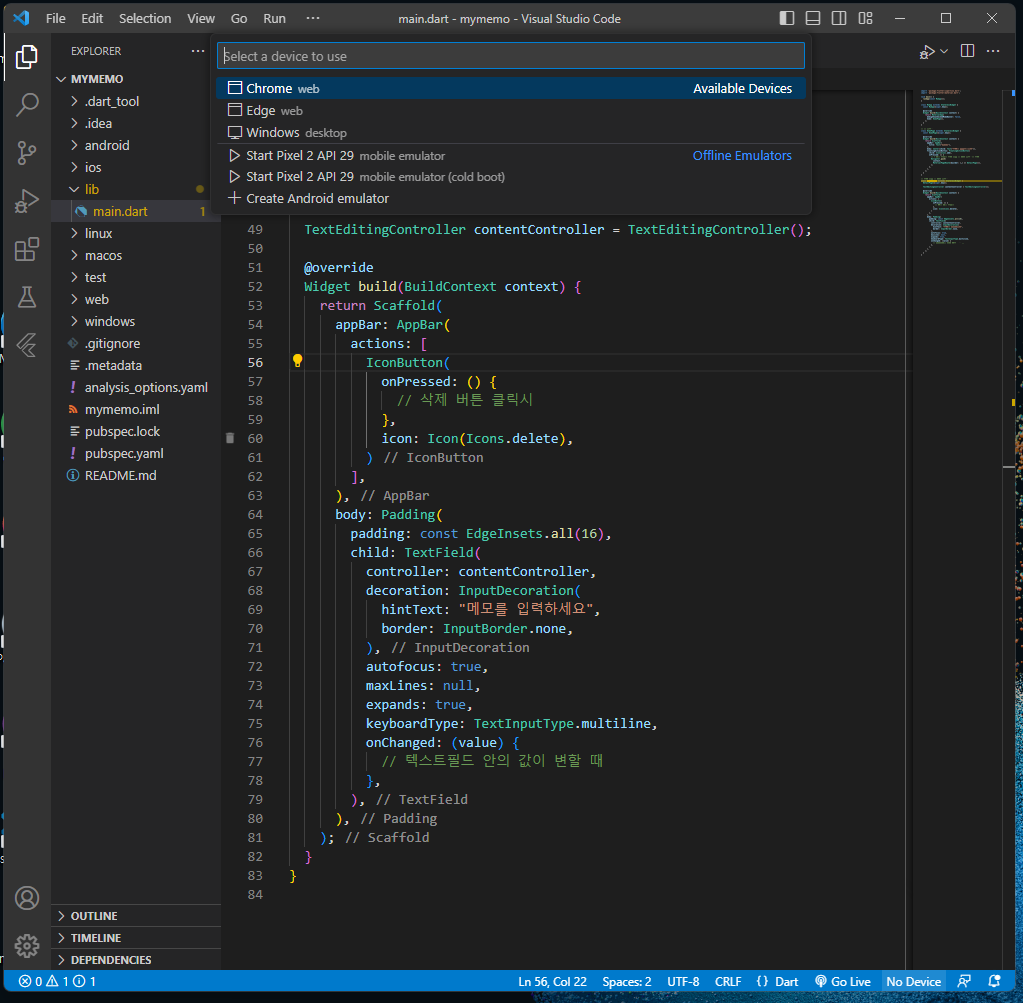
Task: Select Chrome web device
Action: click(x=511, y=88)
